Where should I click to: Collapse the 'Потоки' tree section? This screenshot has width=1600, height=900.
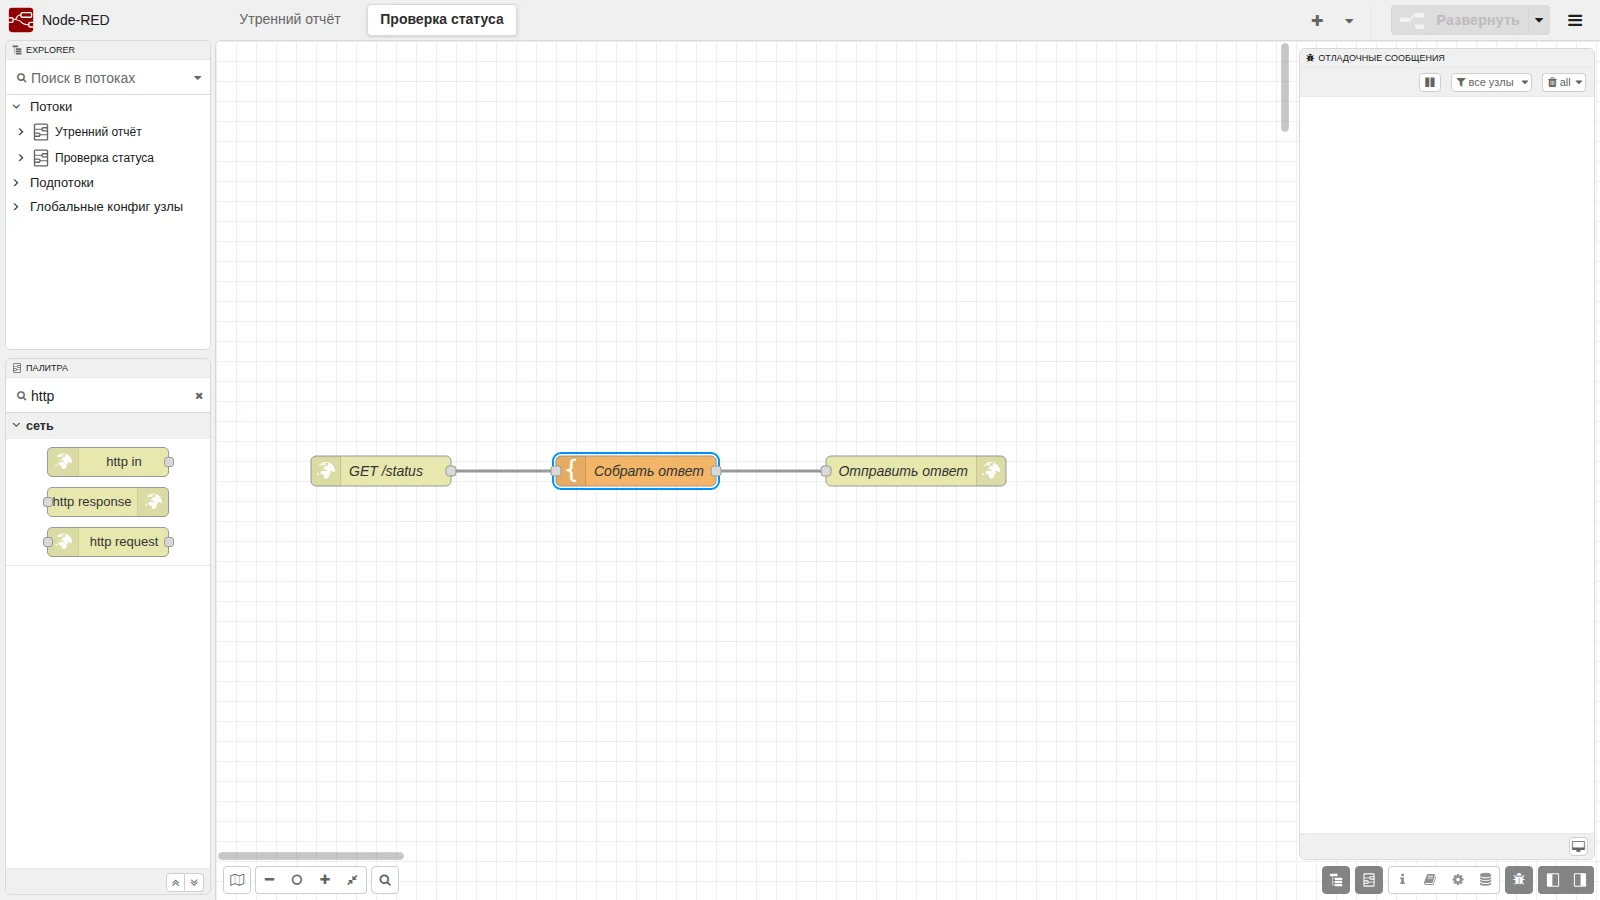(x=16, y=107)
